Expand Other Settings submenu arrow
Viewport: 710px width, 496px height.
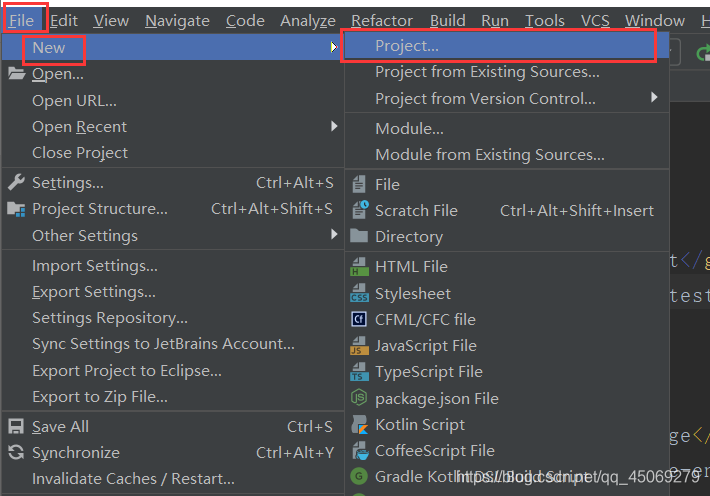click(x=334, y=234)
